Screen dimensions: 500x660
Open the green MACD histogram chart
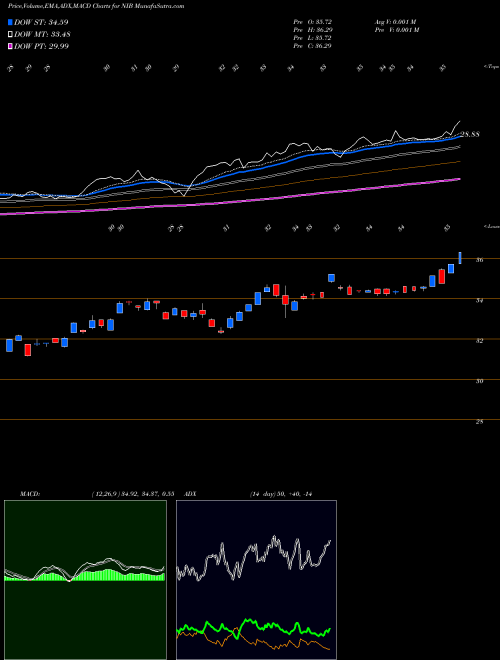(85, 580)
